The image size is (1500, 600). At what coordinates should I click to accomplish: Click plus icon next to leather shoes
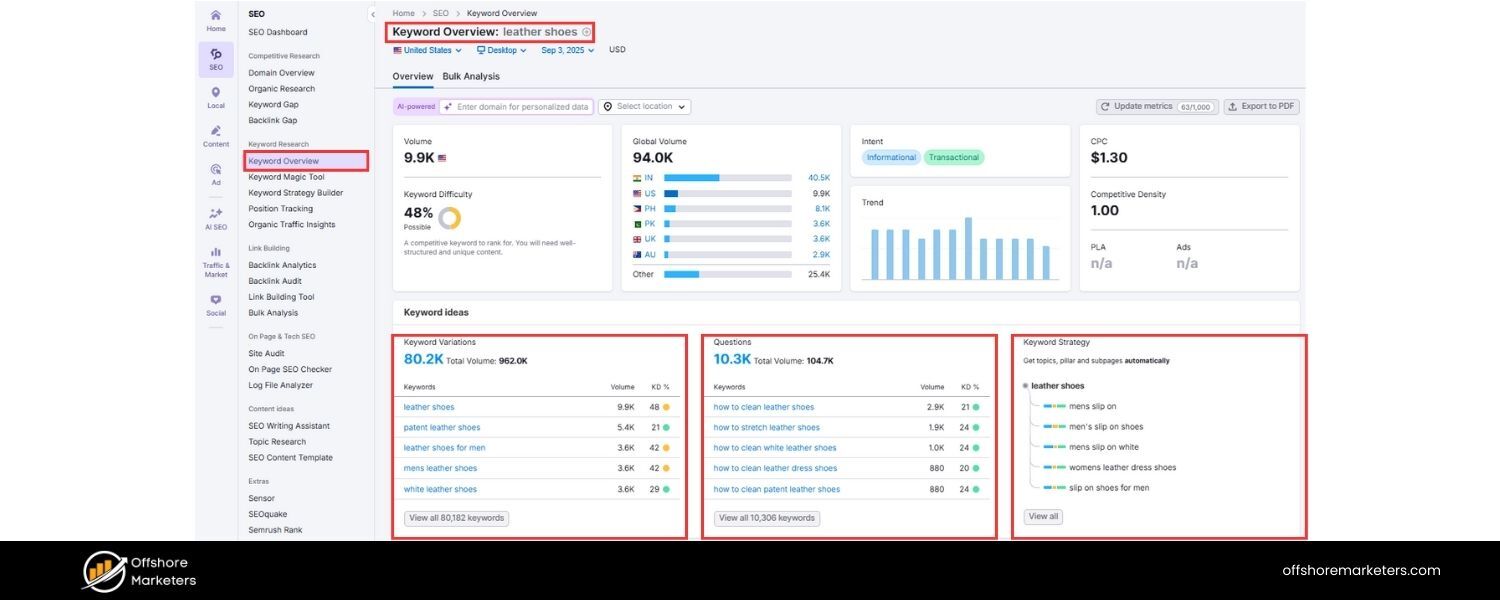coord(587,32)
